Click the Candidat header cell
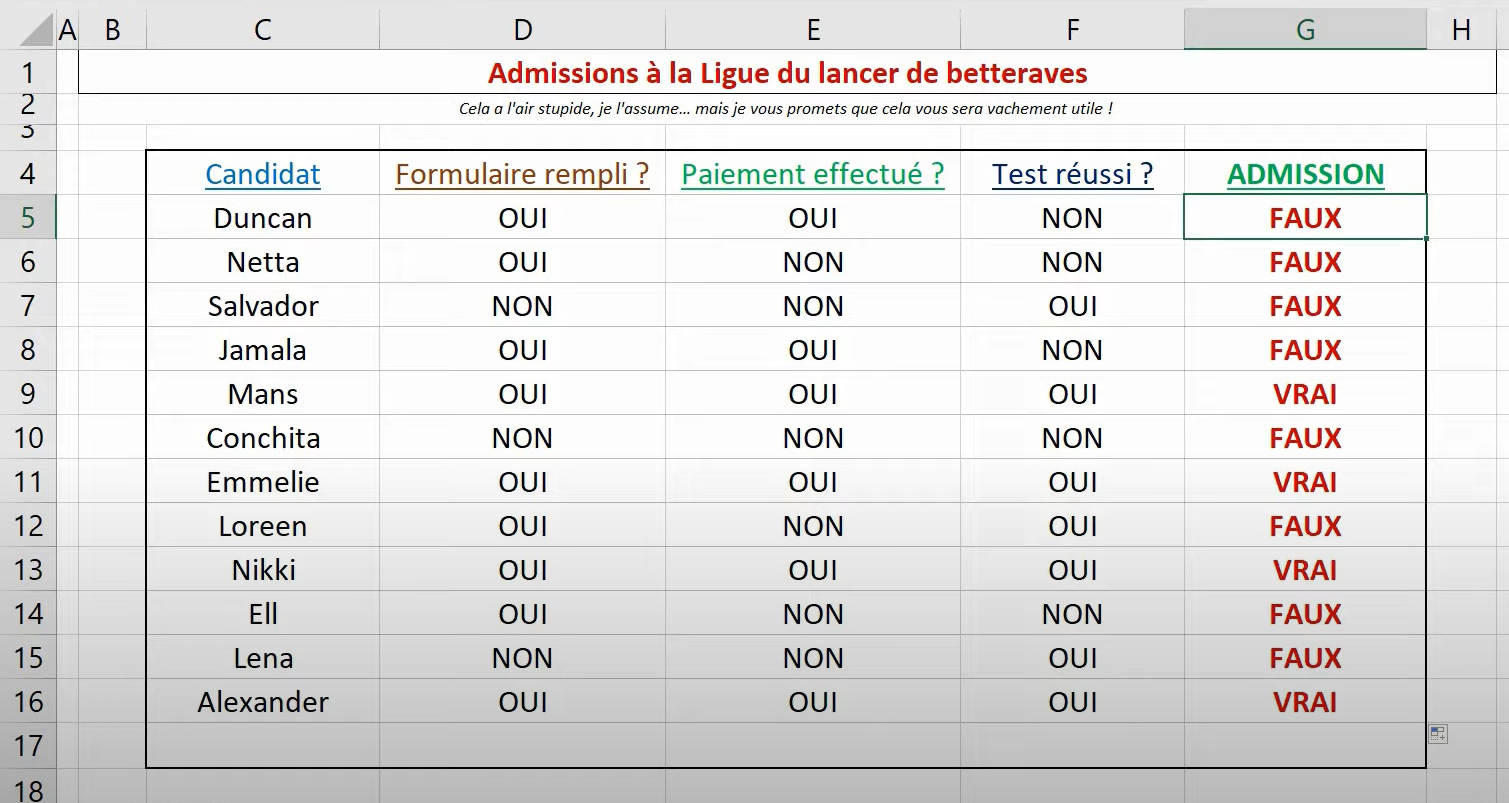Screen dimensions: 1509x803 263,174
